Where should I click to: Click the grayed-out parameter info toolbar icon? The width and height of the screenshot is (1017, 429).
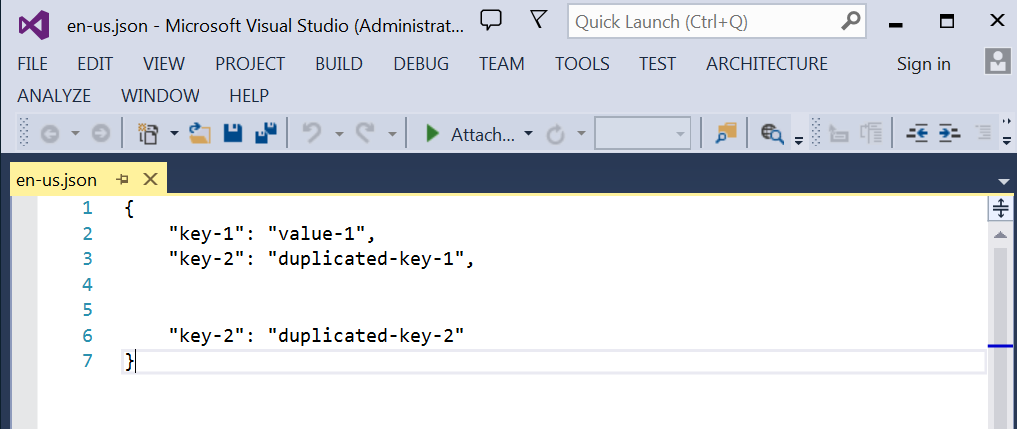(871, 134)
